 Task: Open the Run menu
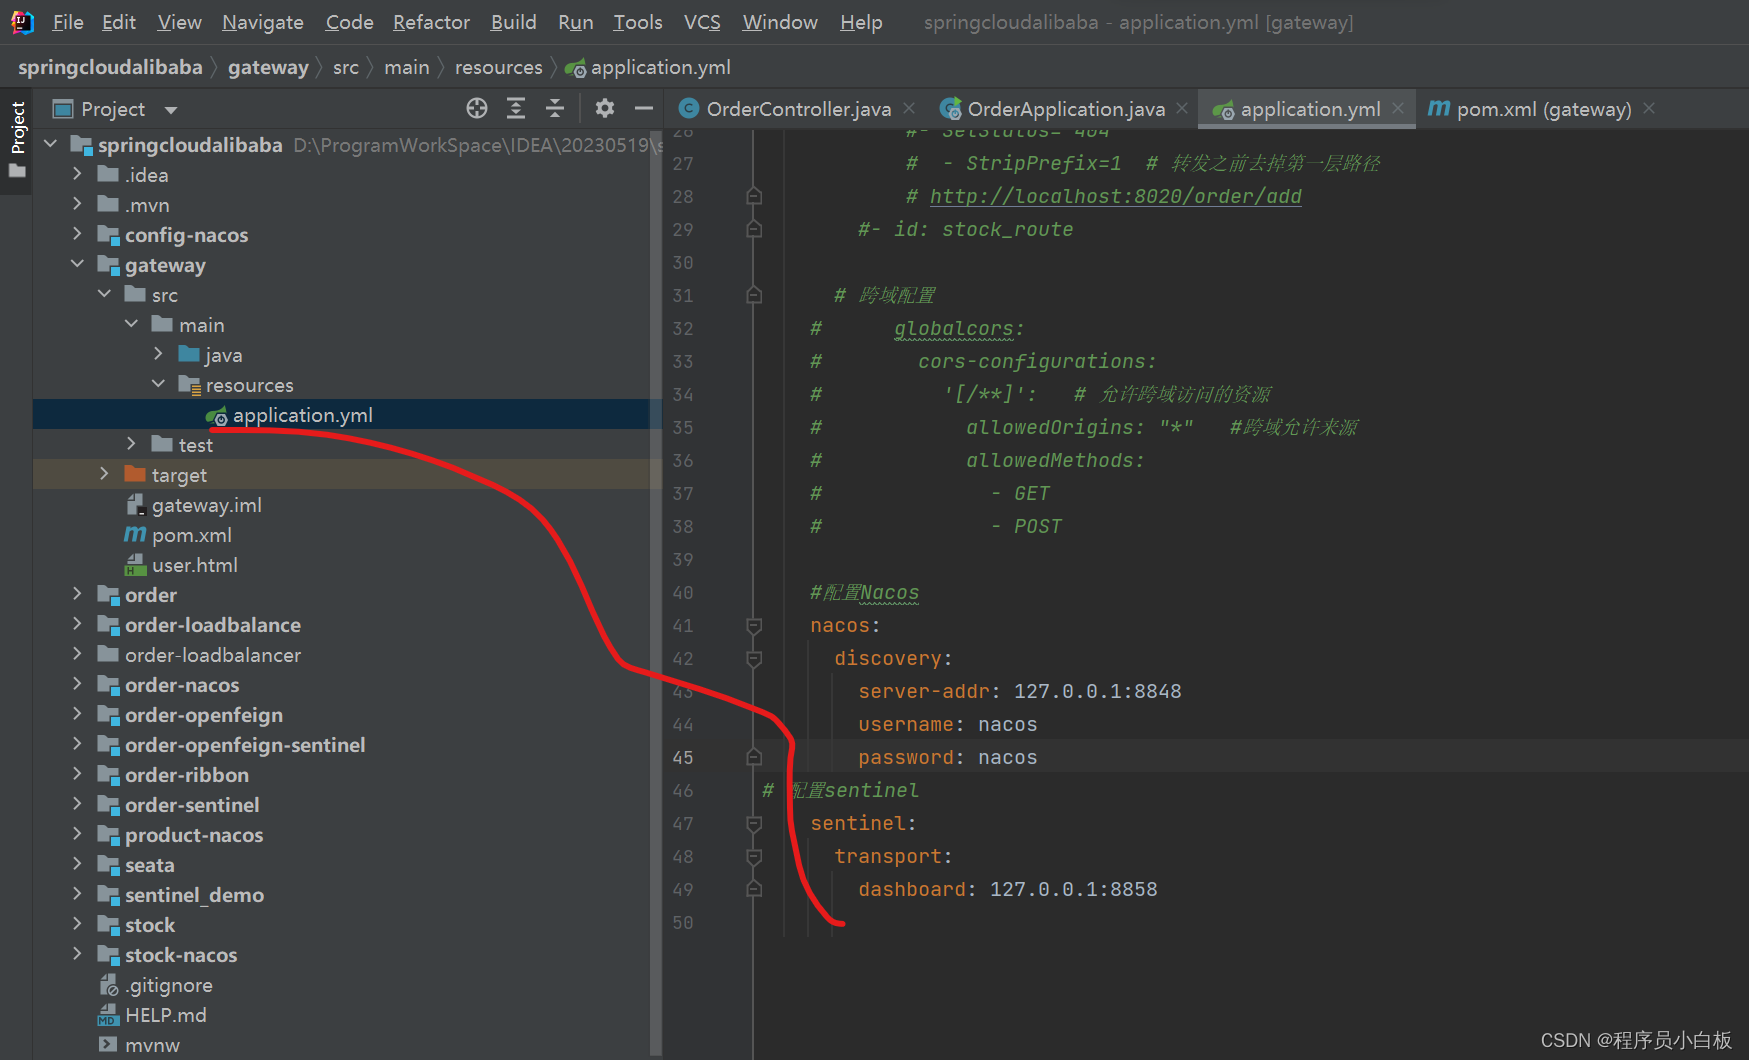[x=576, y=22]
